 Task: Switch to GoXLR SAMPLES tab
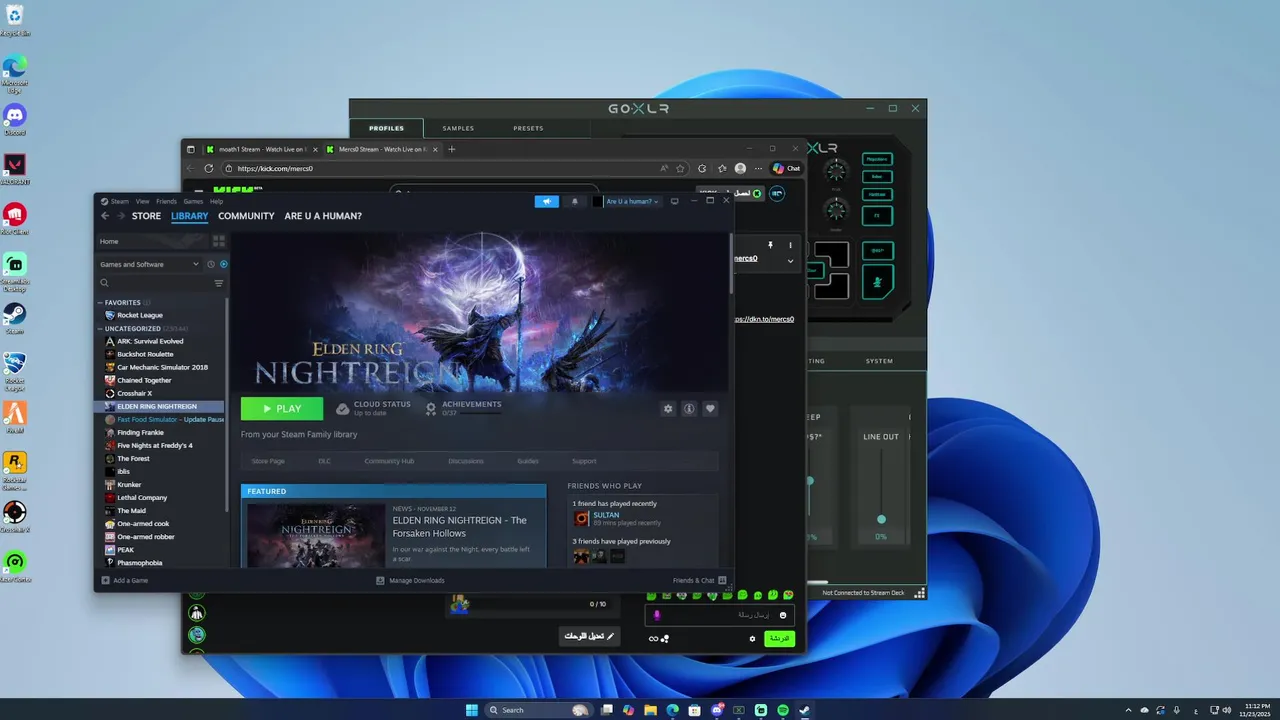coord(458,128)
